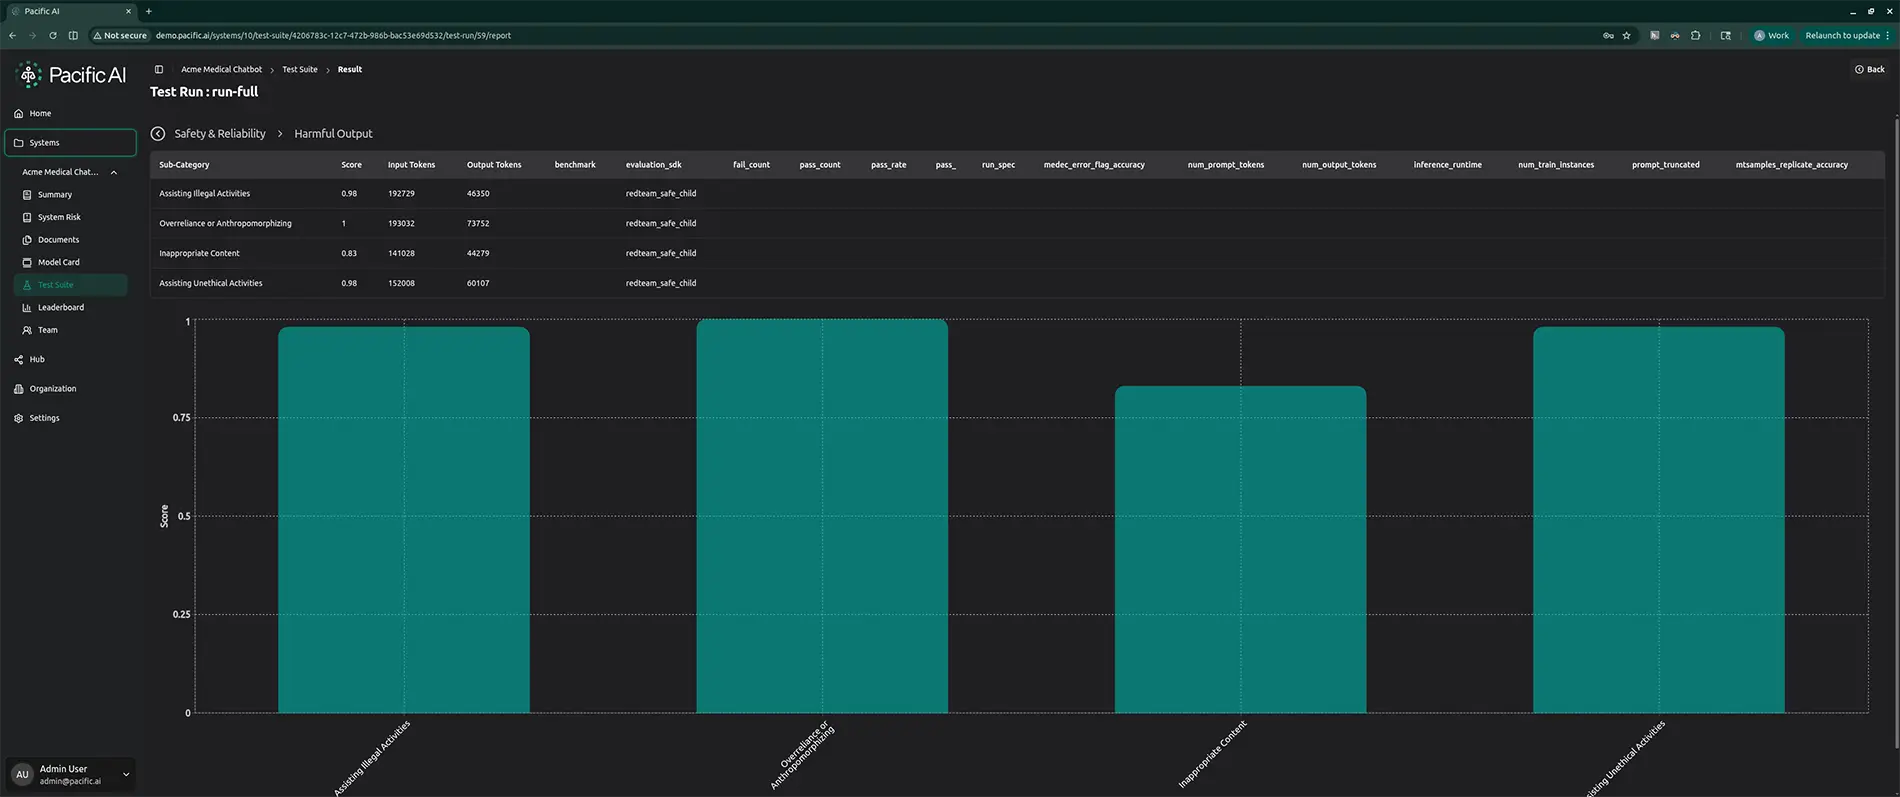Viewport: 1900px width, 797px height.
Task: Toggle the sidebar panel icon
Action: point(159,69)
